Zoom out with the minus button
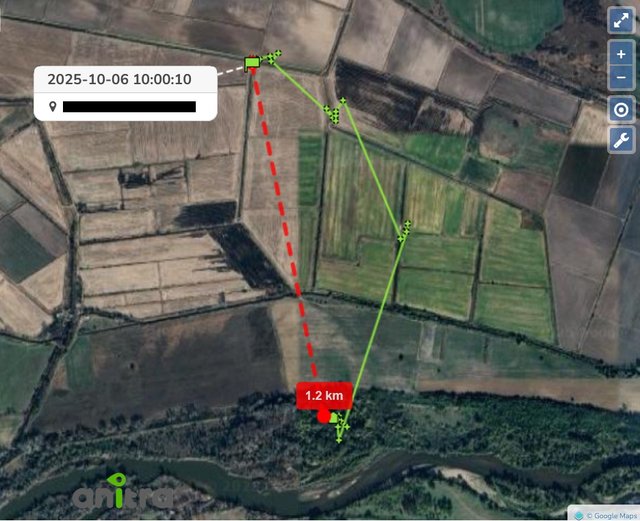 click(621, 78)
